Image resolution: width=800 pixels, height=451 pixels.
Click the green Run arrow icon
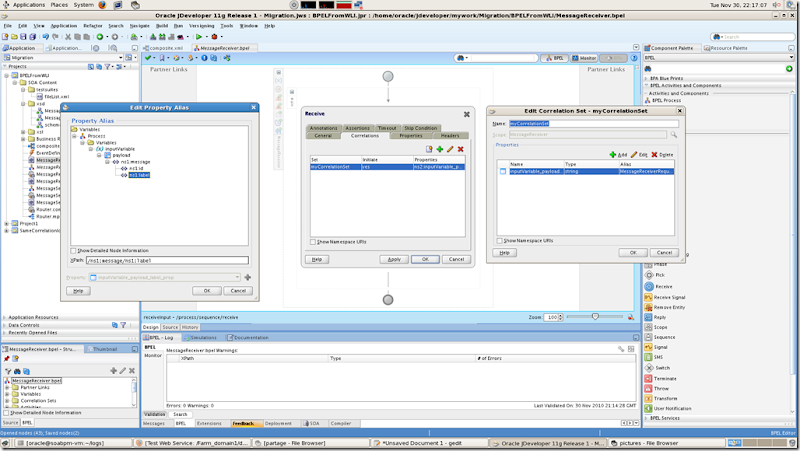click(x=199, y=37)
